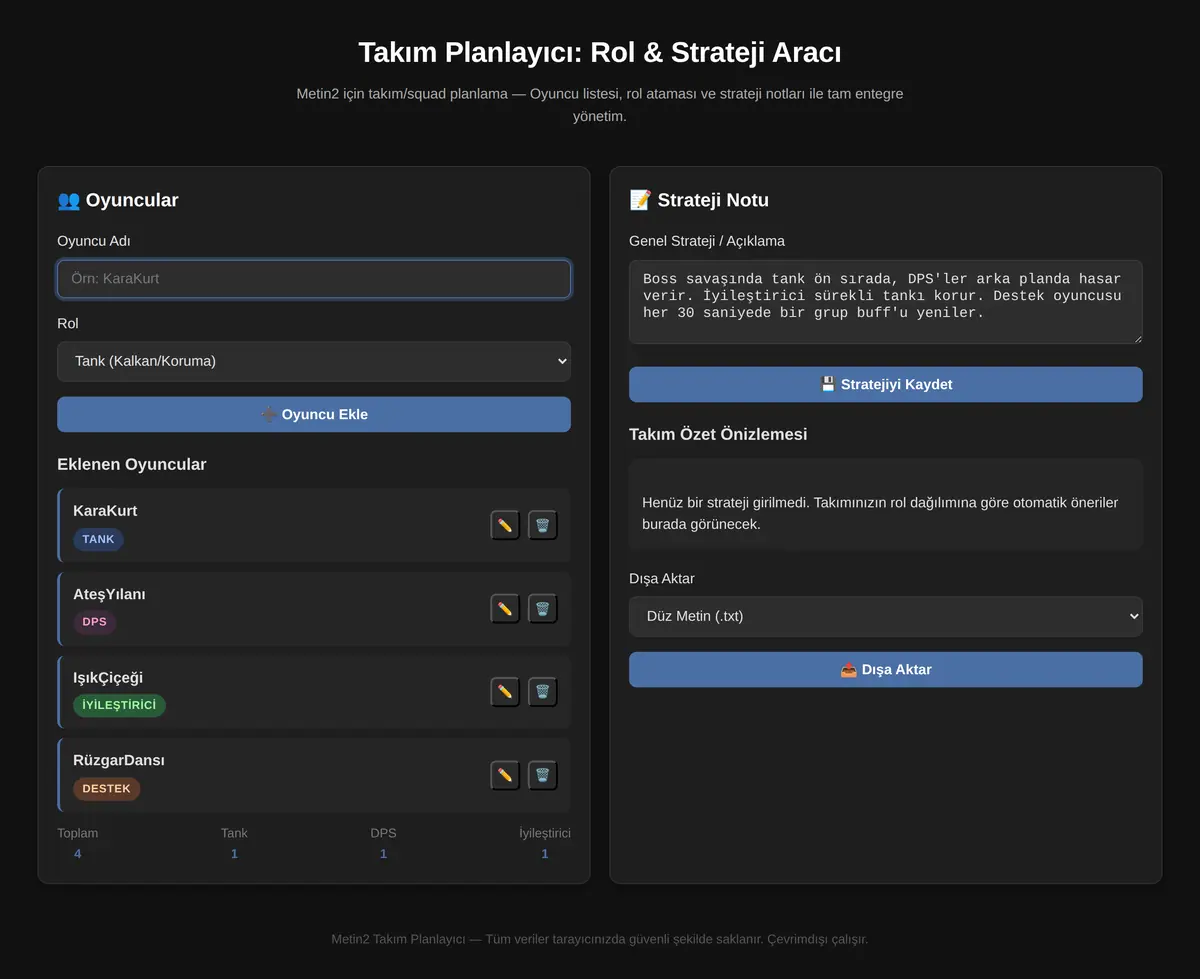Remove AteşYılanı with the trash icon

(x=542, y=608)
